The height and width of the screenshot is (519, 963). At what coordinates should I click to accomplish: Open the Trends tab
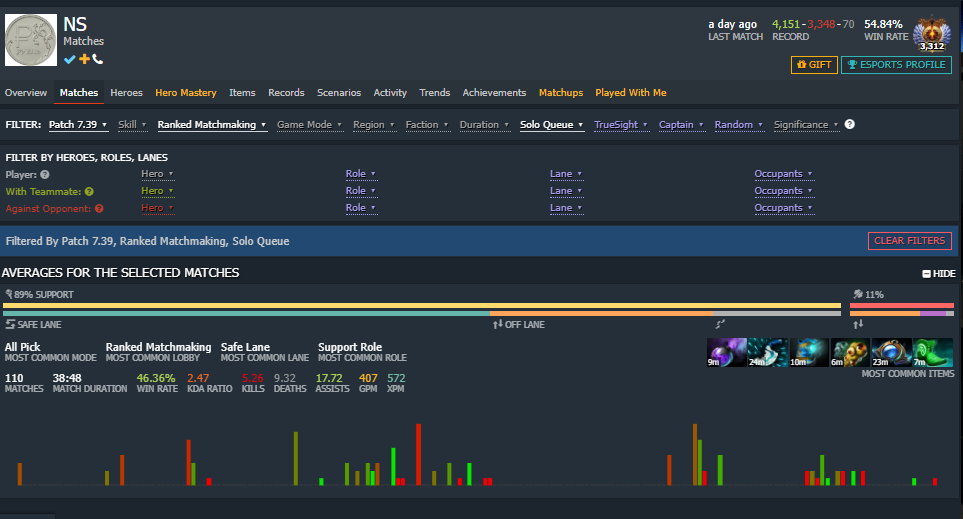[x=435, y=93]
